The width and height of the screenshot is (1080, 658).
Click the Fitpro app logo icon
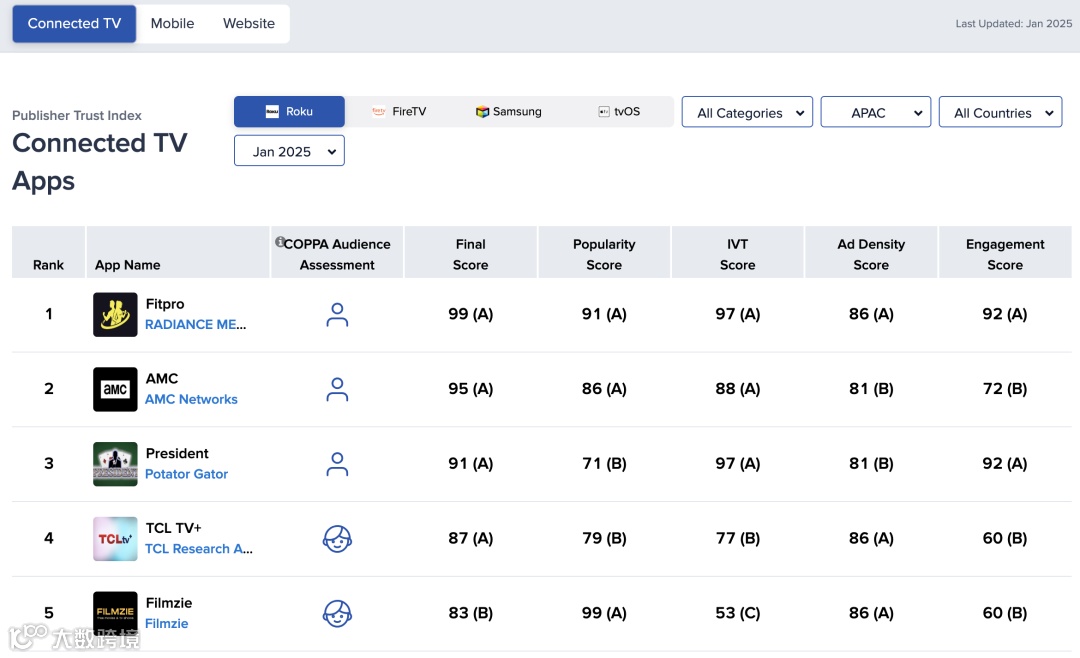[x=115, y=314]
